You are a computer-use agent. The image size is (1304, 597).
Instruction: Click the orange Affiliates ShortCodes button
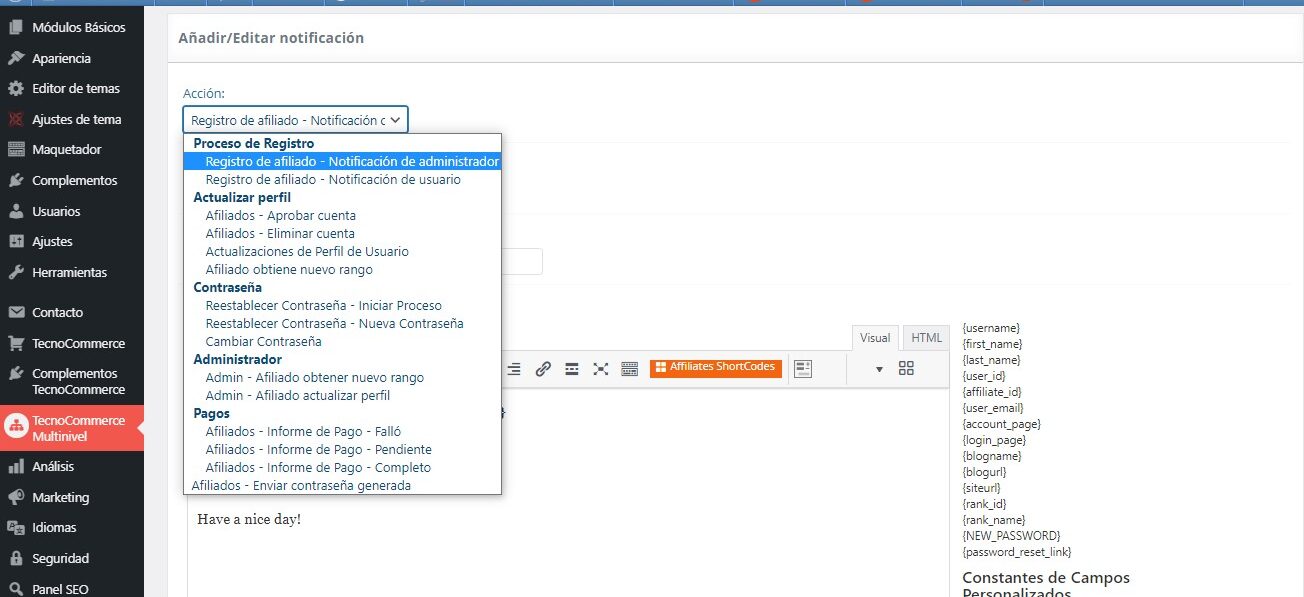(x=715, y=367)
